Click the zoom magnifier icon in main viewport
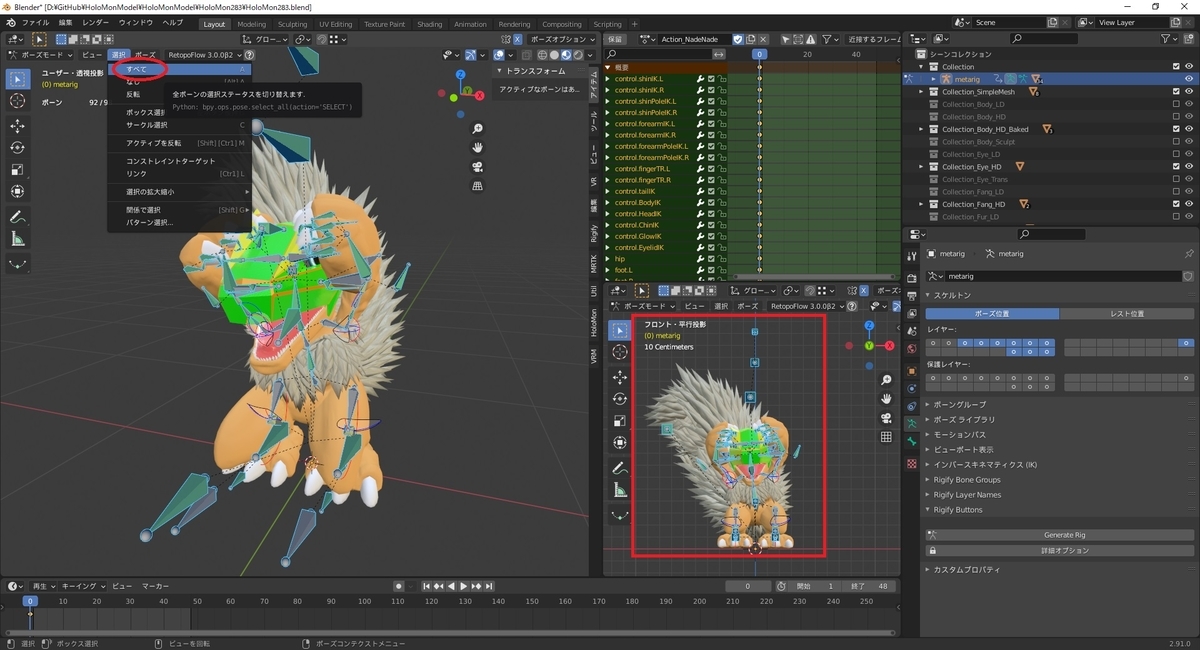The height and width of the screenshot is (650, 1200). click(x=478, y=129)
